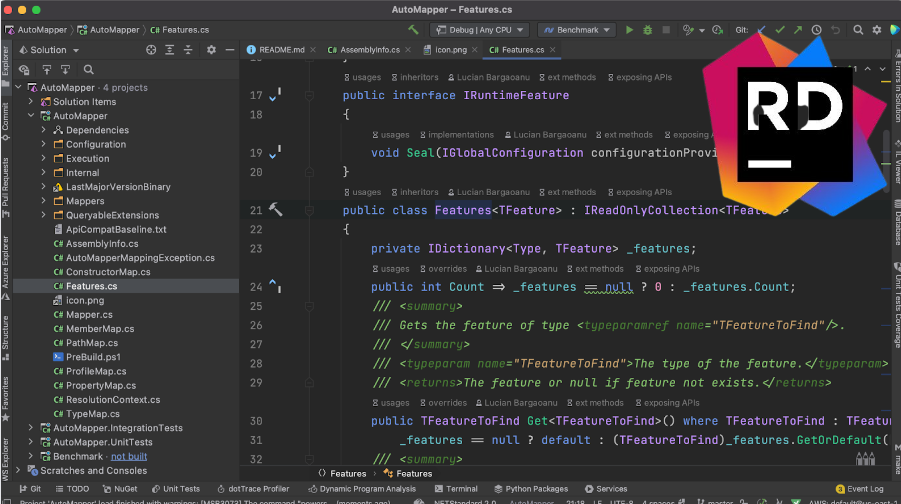
Task: Hide the Solution explorer panel
Action: [230, 50]
